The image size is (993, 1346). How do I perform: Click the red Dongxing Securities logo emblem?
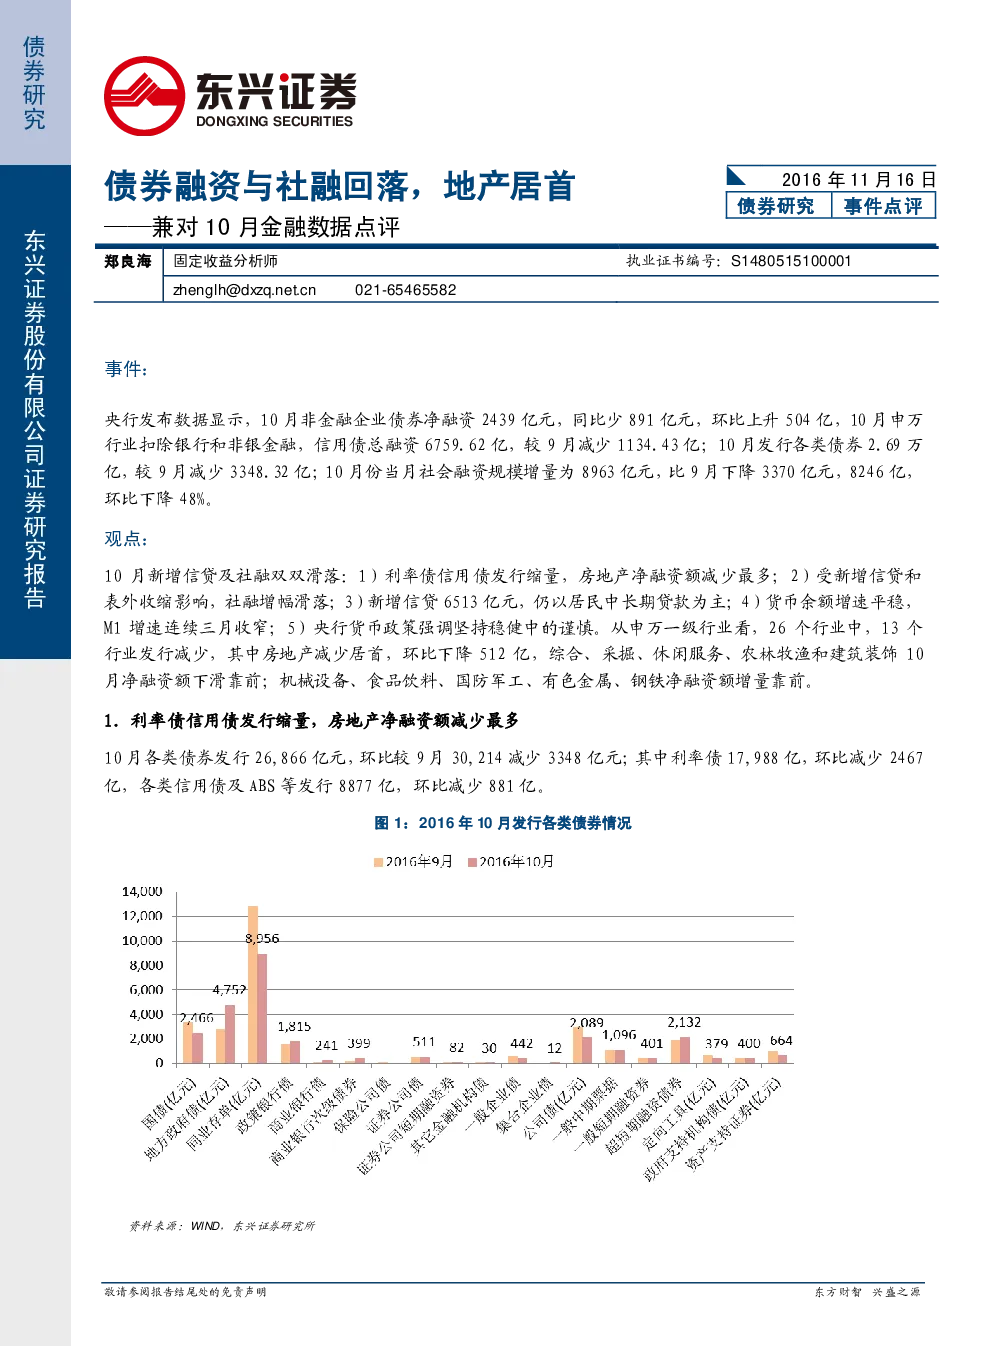pyautogui.click(x=145, y=96)
